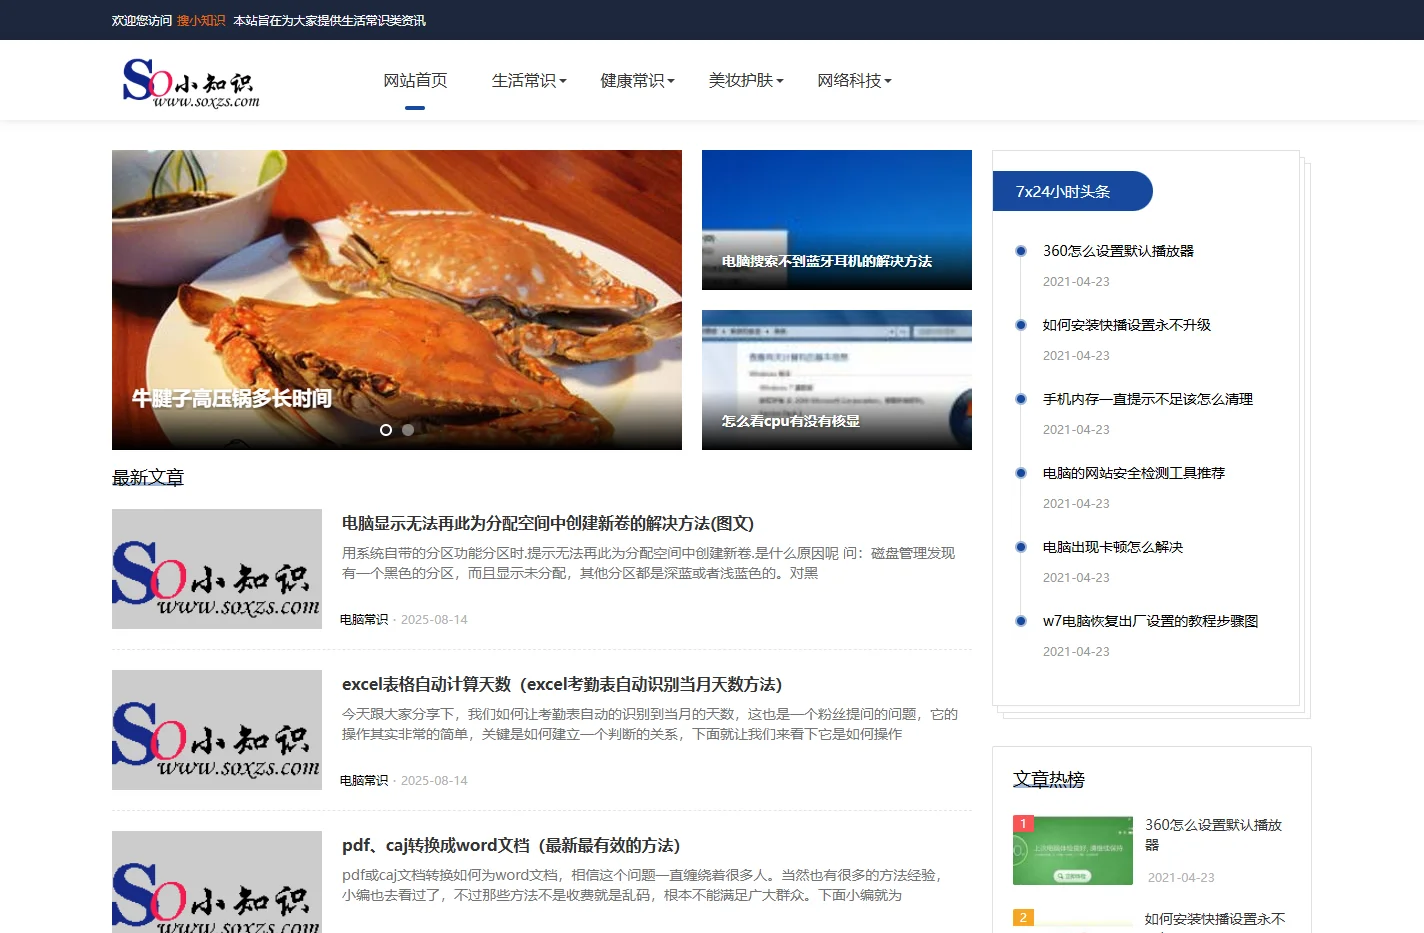Screen dimensions: 1424x933
Task: Open article excel表格自动计算天数
Action: (x=562, y=684)
